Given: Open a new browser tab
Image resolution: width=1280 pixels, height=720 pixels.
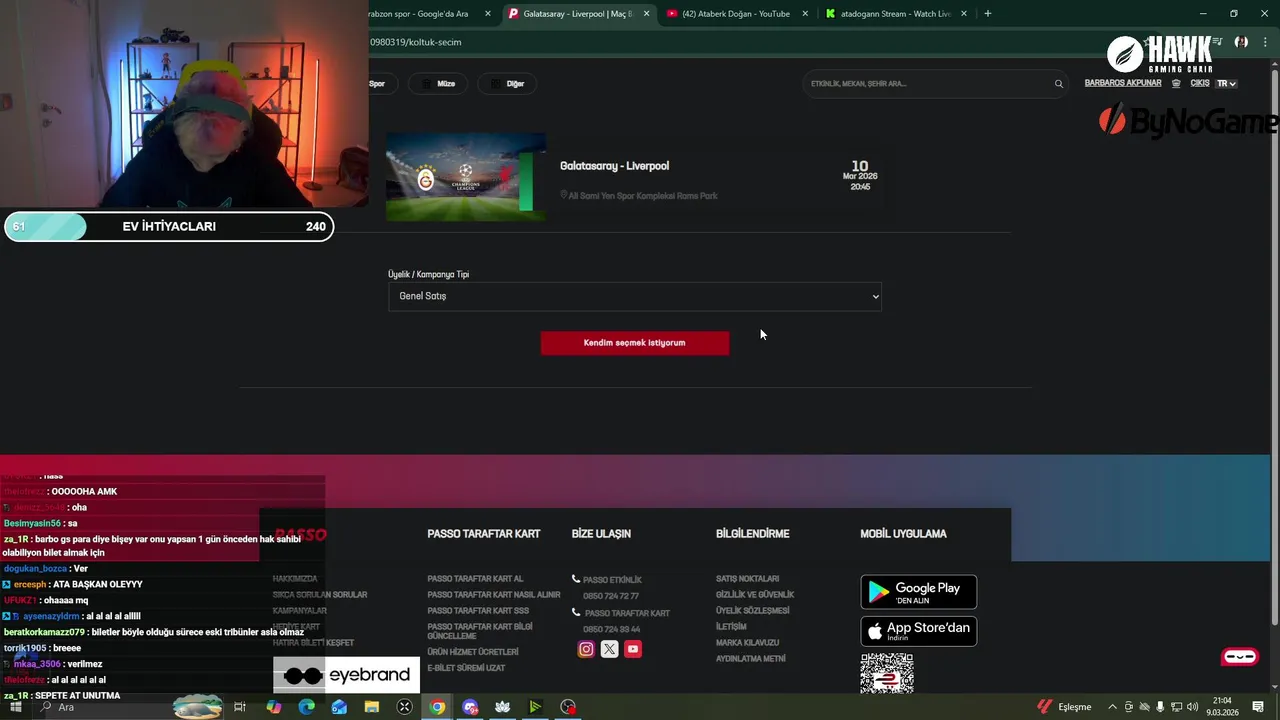Looking at the screenshot, I should pyautogui.click(x=988, y=14).
